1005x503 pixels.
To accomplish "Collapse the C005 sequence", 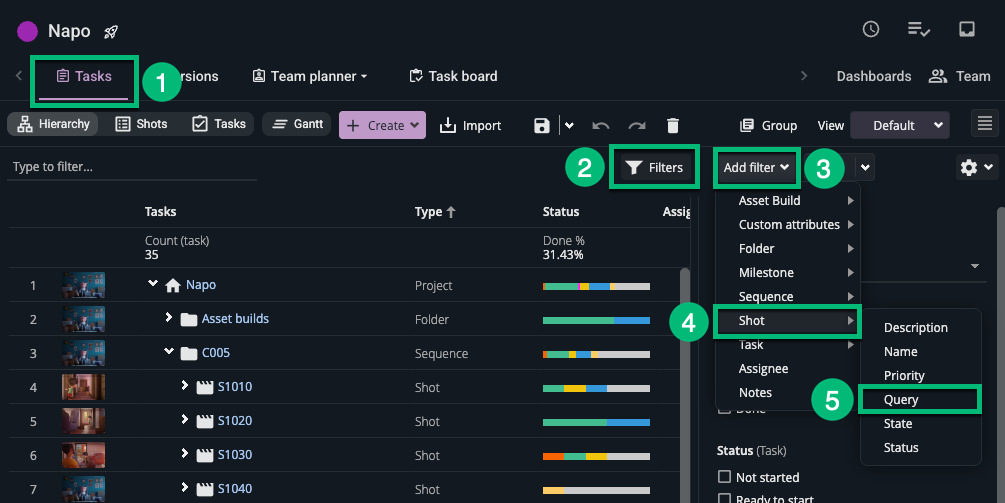I will 169,351.
